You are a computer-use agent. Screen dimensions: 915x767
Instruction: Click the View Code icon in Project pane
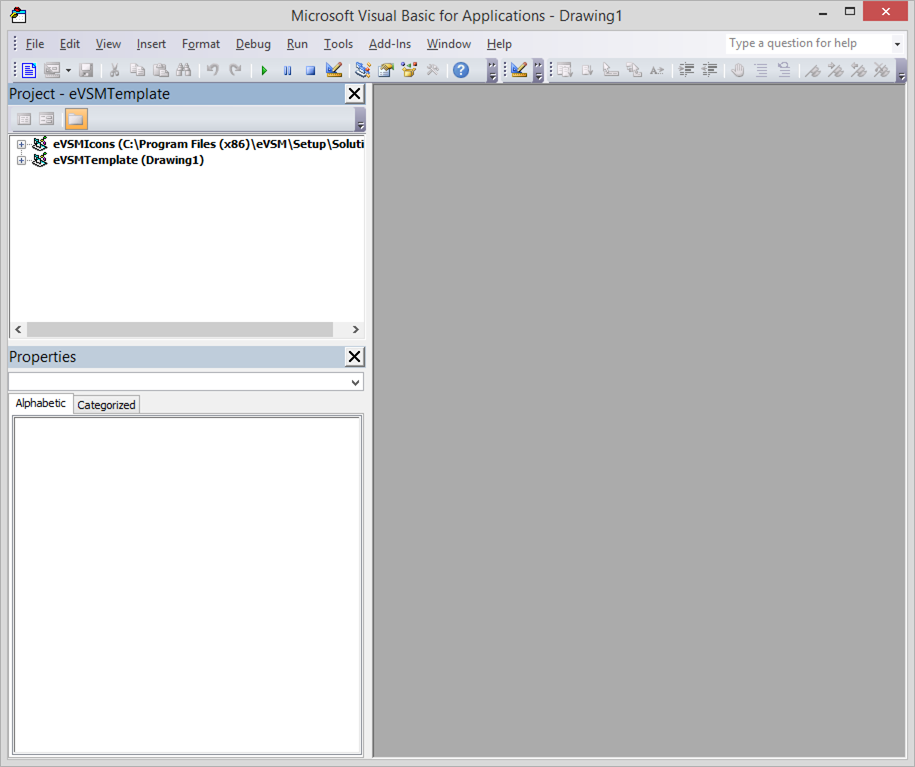(x=25, y=119)
